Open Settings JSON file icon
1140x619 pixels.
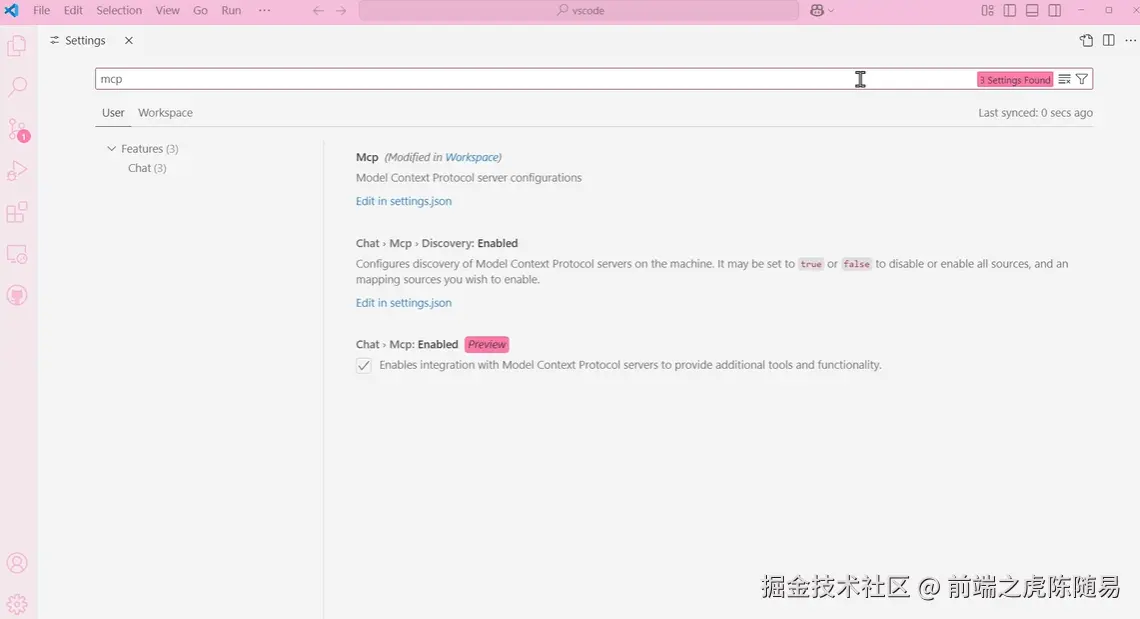point(1086,41)
